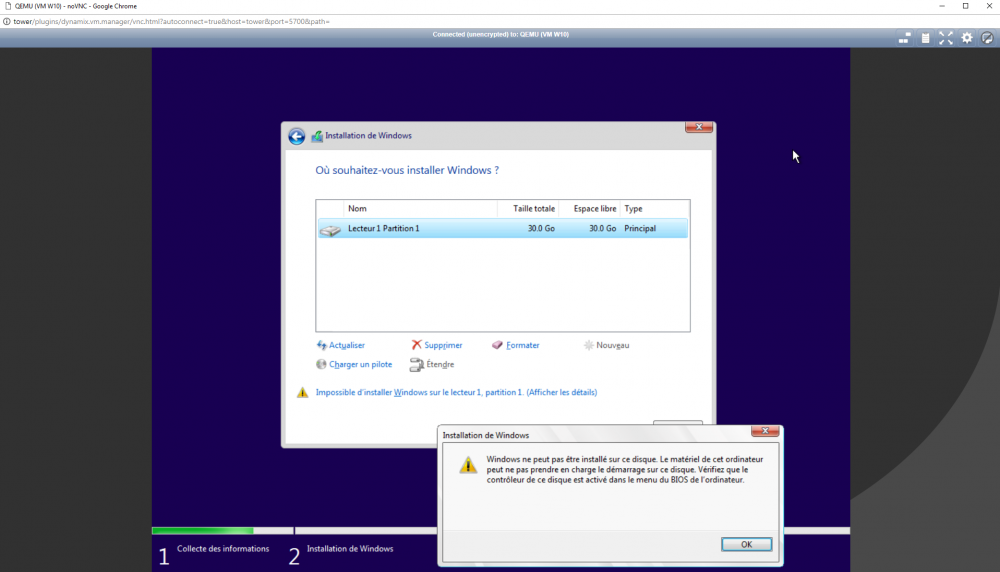Click Nouveau to create partition

[x=612, y=345]
